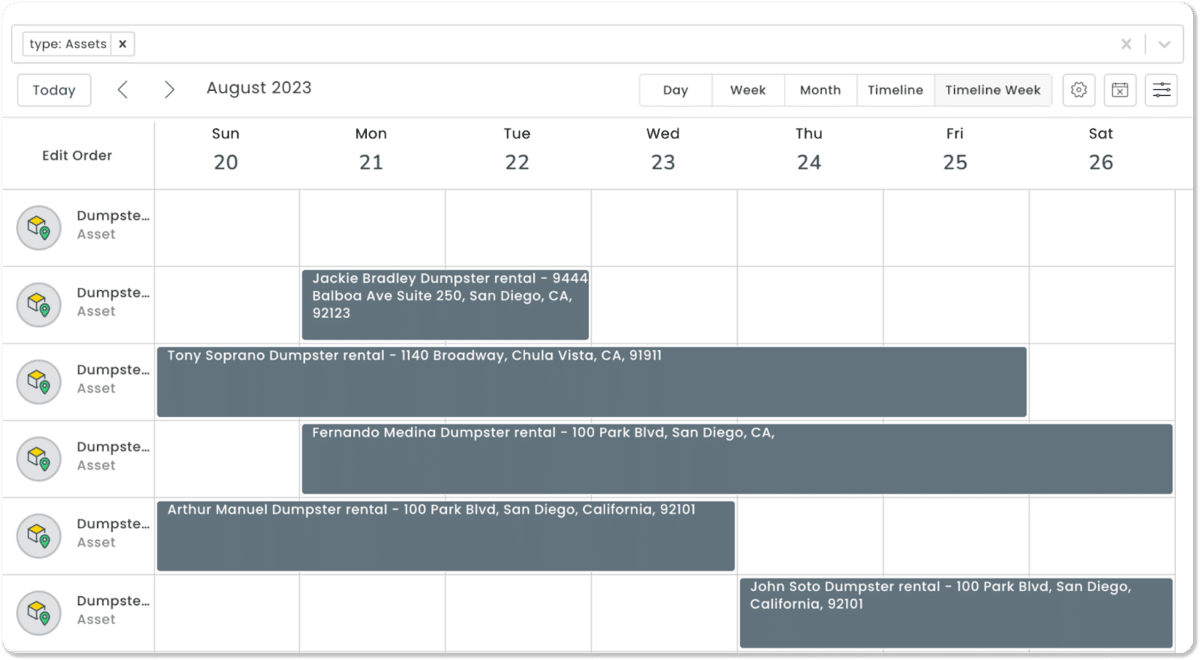Go to previous week arrow

[x=123, y=90]
